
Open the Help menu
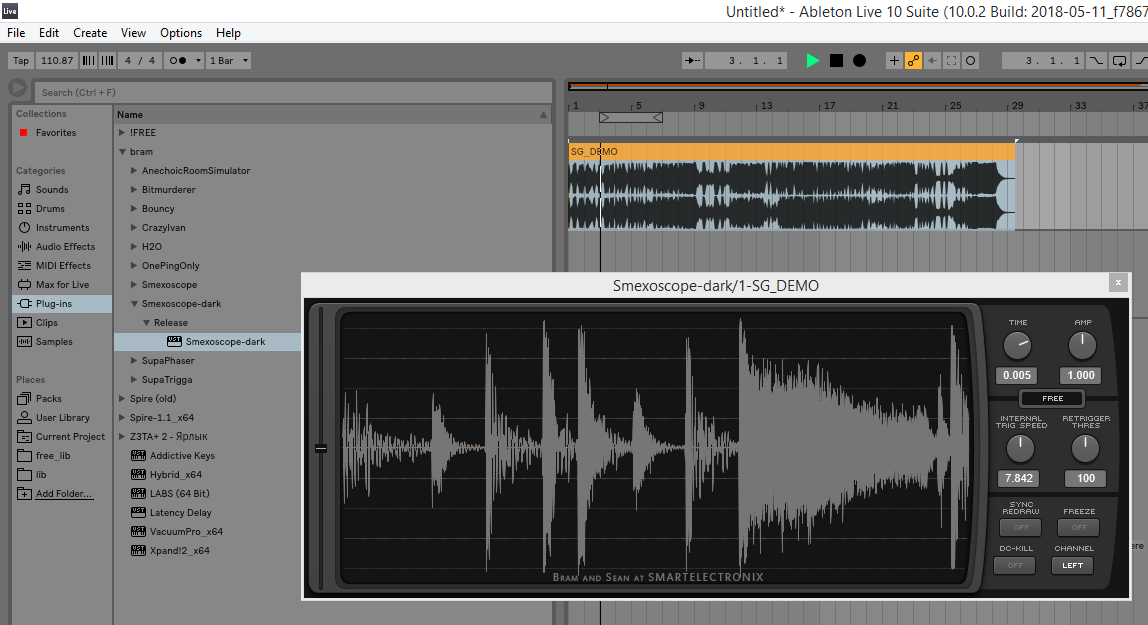click(228, 33)
